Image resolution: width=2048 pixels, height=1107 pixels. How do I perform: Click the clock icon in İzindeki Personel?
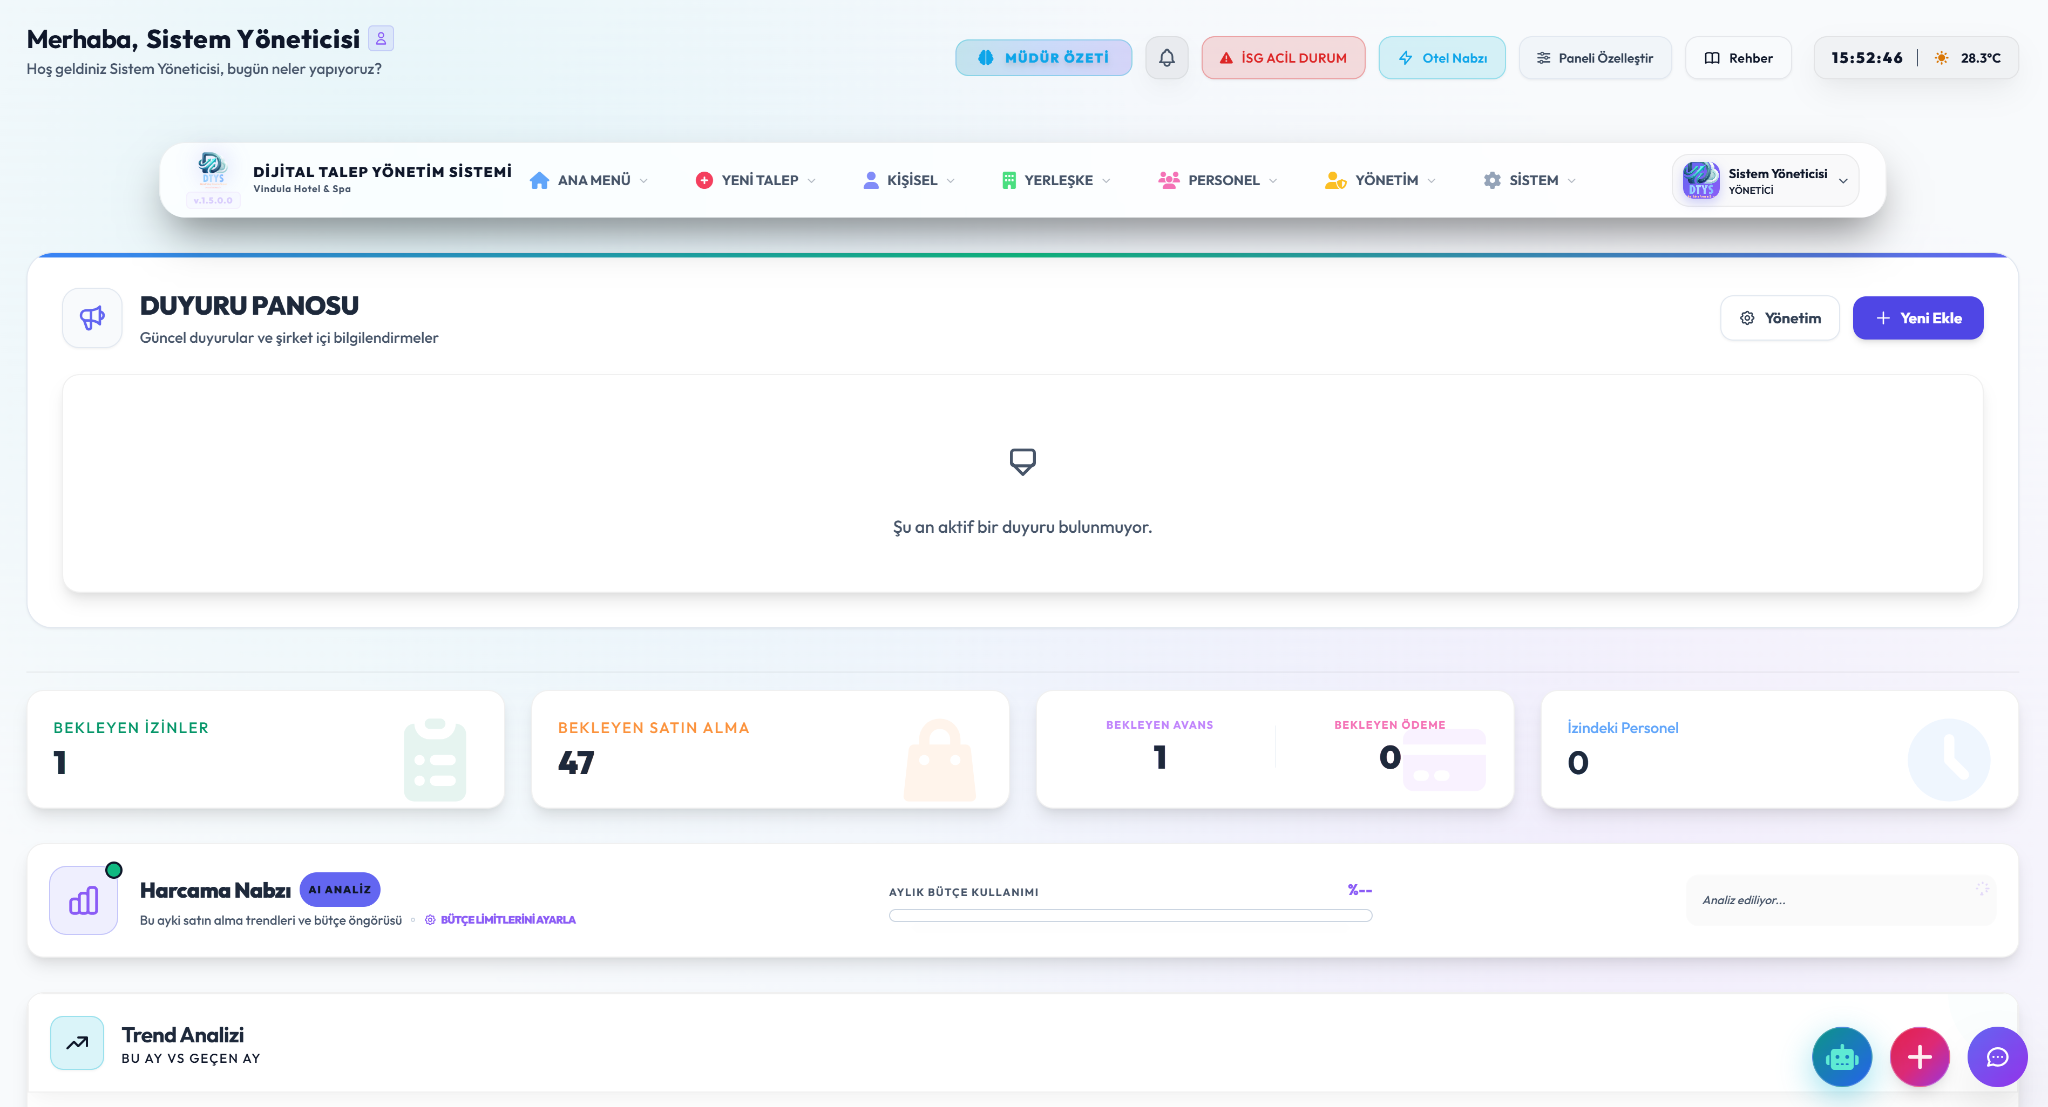1949,760
